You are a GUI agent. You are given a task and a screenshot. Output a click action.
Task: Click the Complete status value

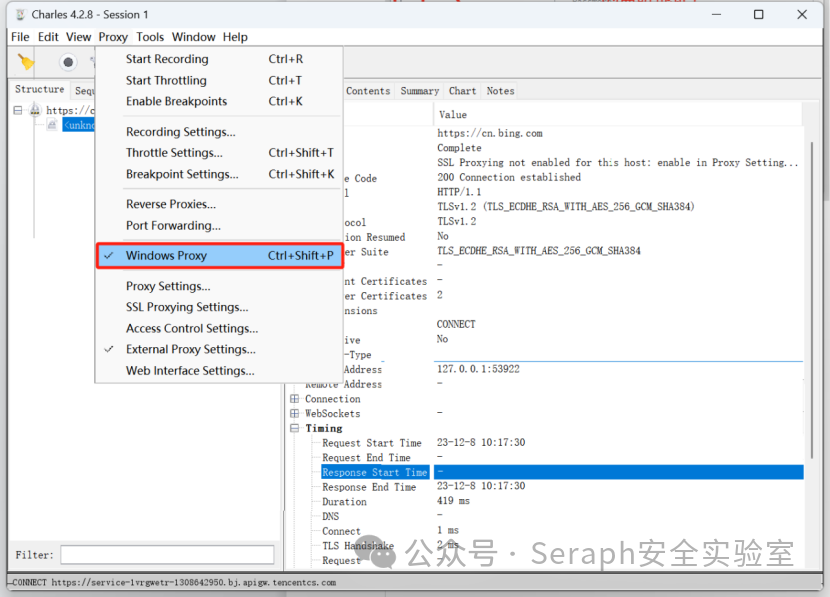click(459, 148)
